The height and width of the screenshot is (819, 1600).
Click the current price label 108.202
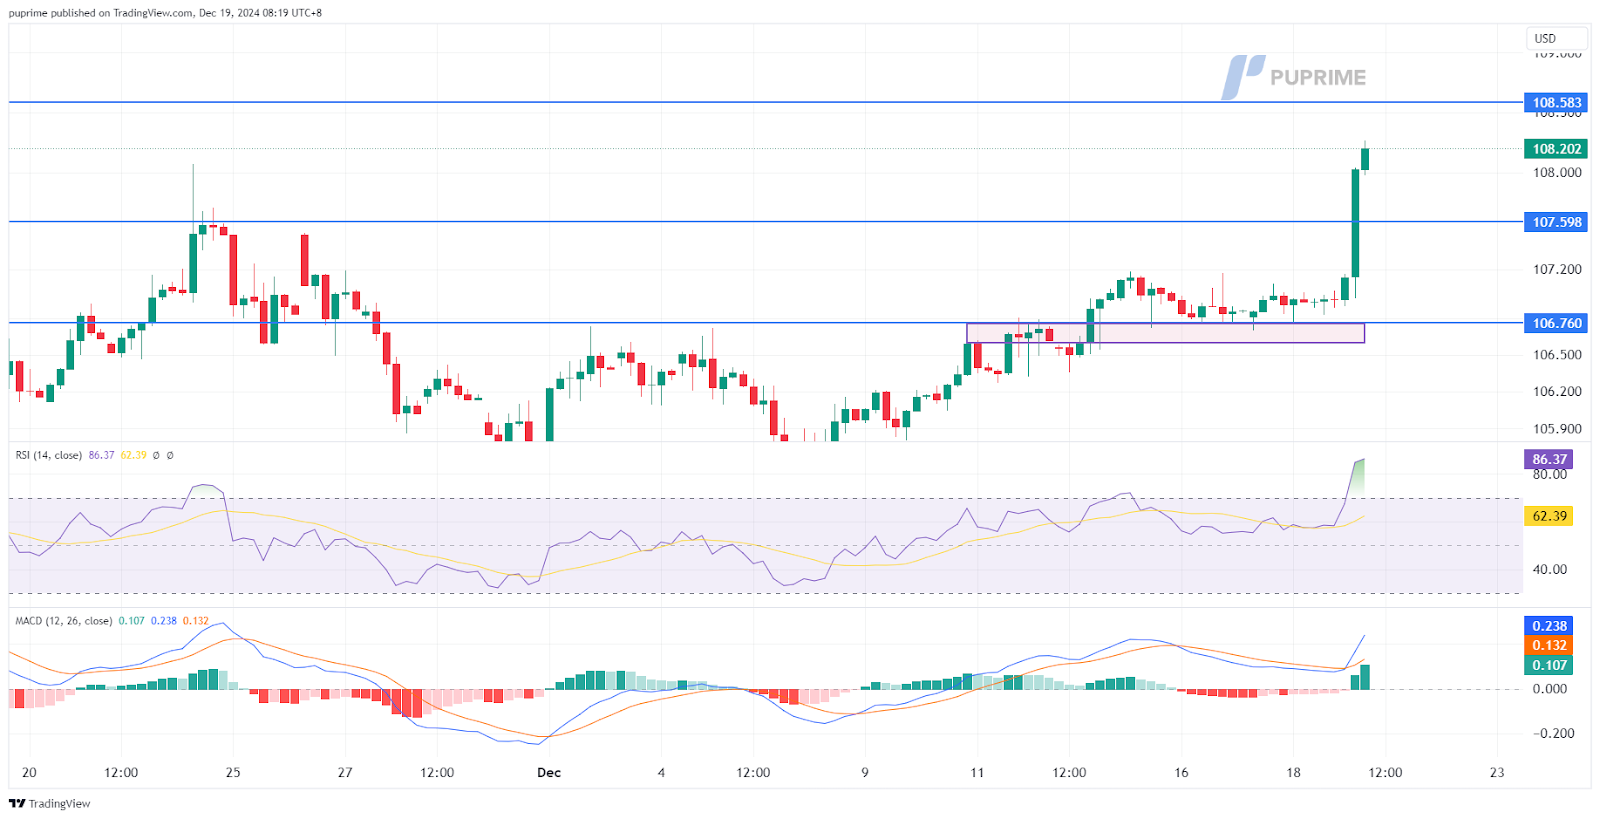[x=1556, y=148]
